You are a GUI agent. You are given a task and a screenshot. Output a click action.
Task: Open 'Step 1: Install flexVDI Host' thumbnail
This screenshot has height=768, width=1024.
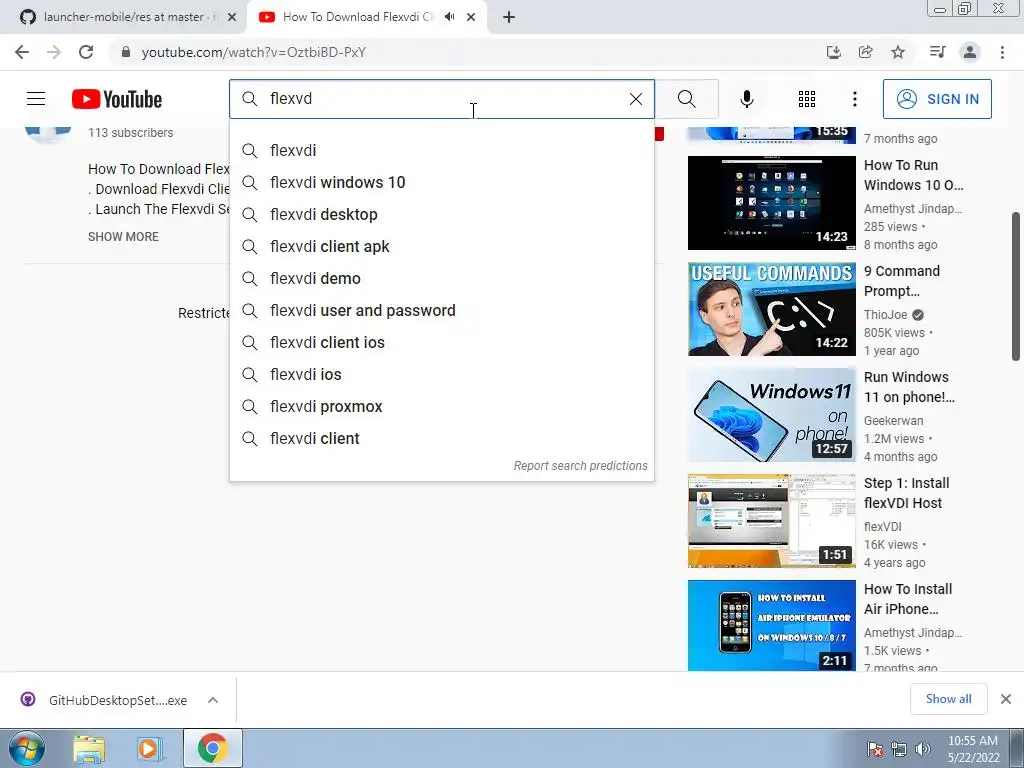click(771, 521)
